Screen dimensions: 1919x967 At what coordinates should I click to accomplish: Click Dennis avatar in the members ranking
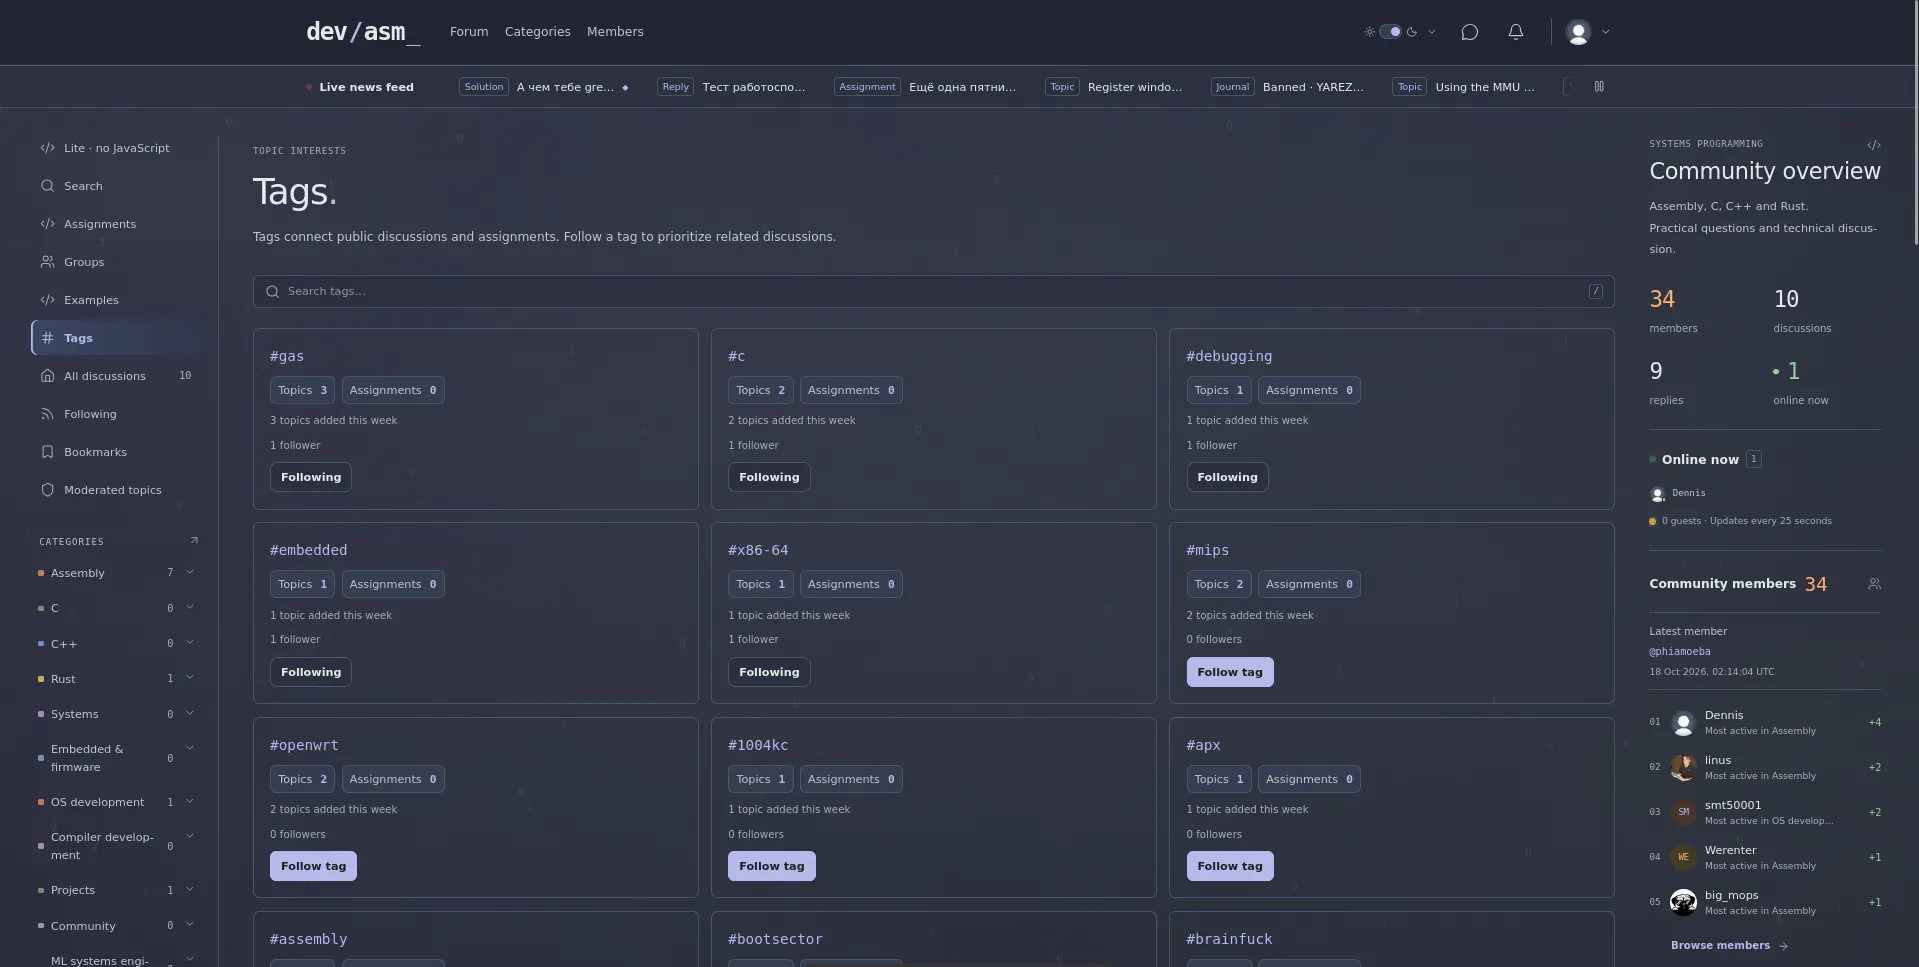pos(1683,723)
